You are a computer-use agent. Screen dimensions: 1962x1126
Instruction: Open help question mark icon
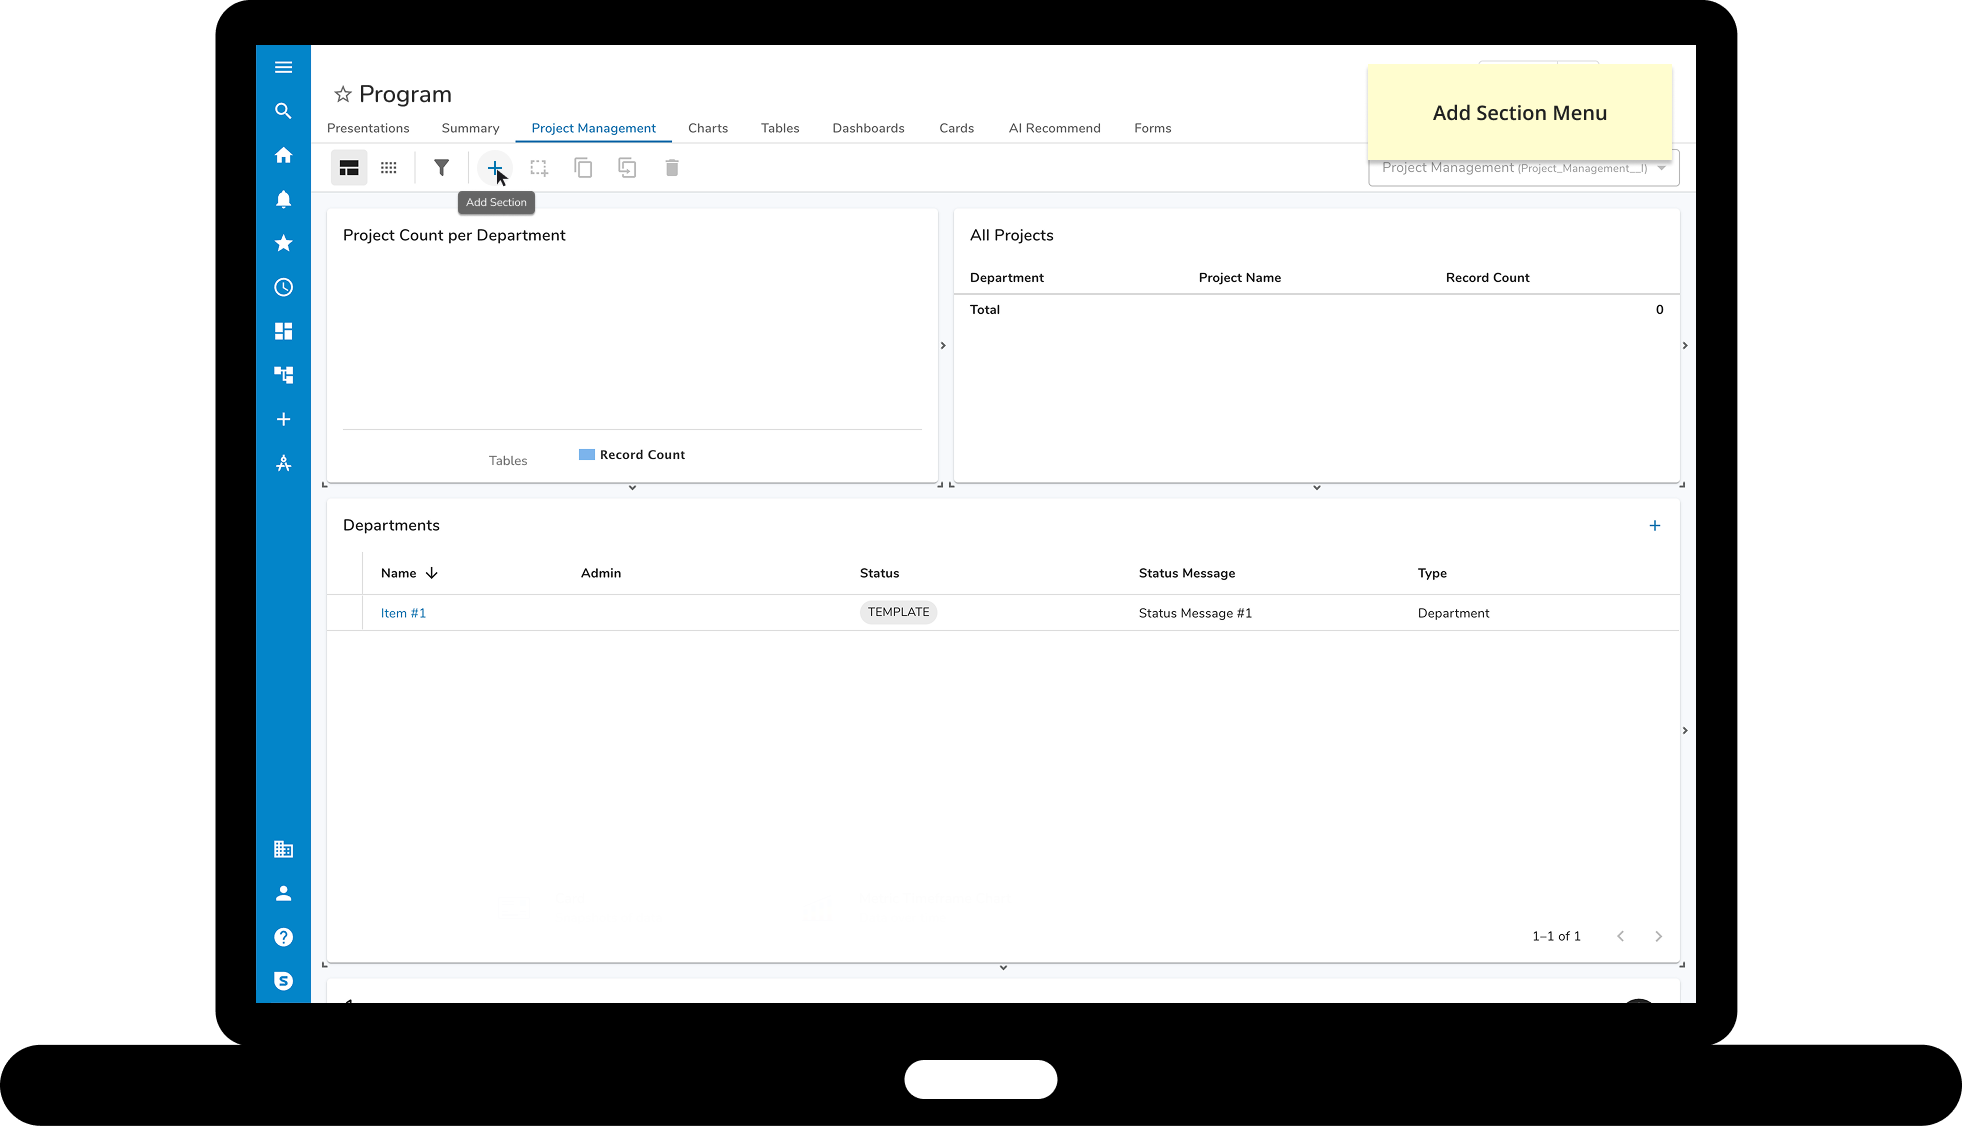[283, 937]
